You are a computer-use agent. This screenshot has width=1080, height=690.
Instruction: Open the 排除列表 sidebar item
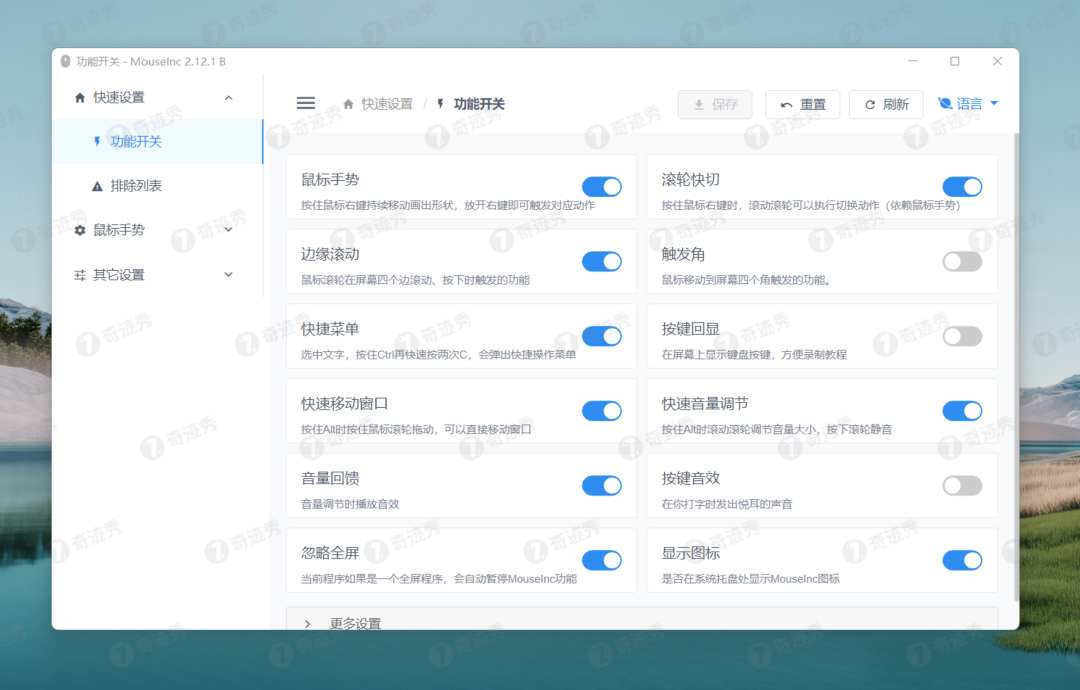(158, 186)
